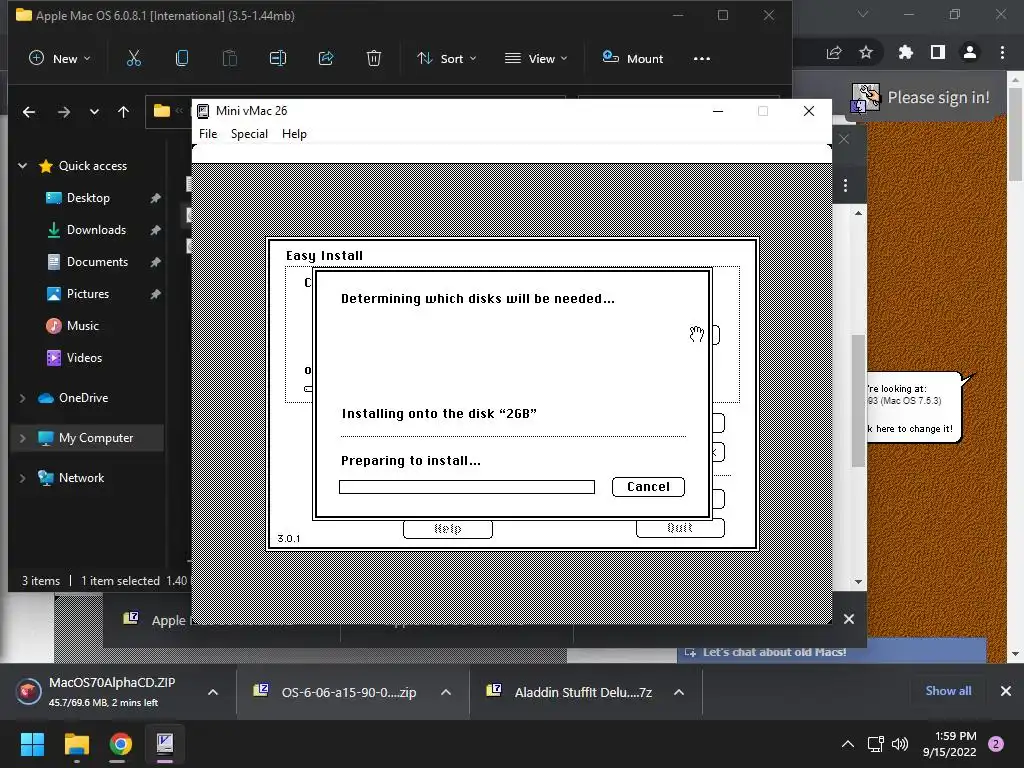The width and height of the screenshot is (1024, 768).
Task: Open recent locations chevron in File Explorer
Action: [x=94, y=112]
